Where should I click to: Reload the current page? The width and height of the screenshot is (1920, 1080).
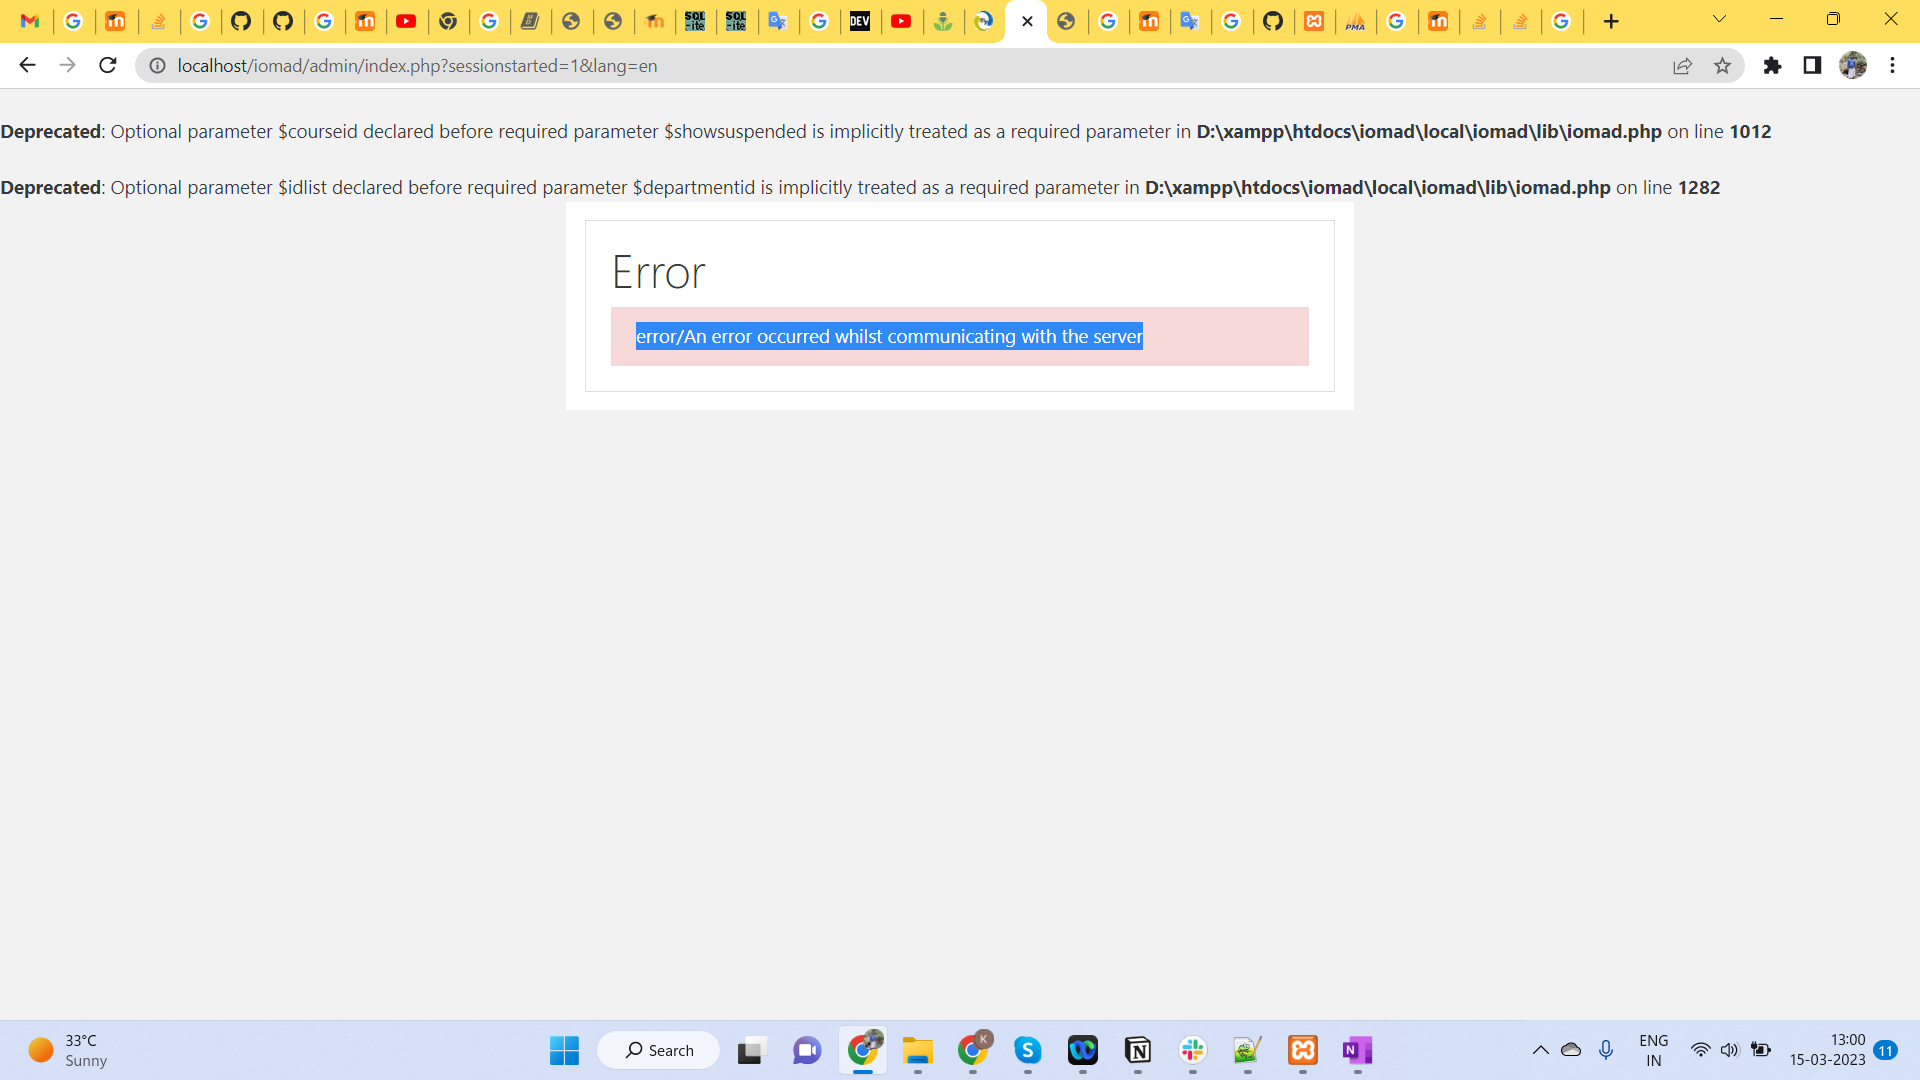(107, 65)
